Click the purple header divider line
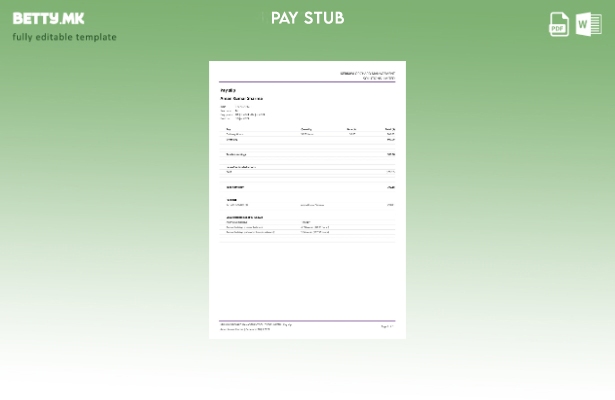The image size is (615, 400). pyautogui.click(x=307, y=81)
